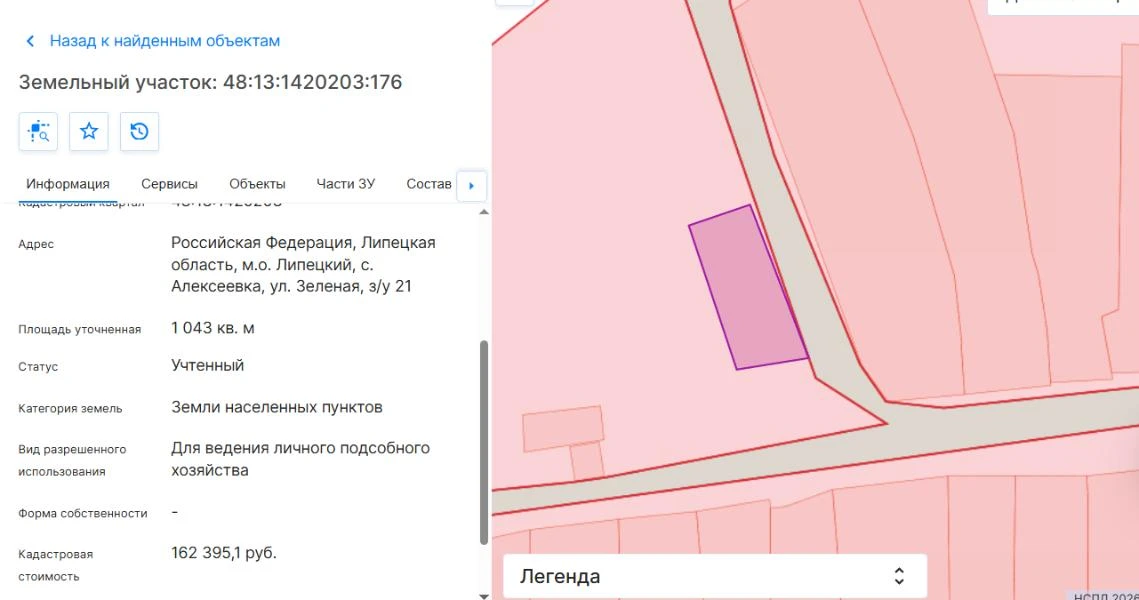
Task: Select the Части ЗУ tab
Action: [346, 185]
